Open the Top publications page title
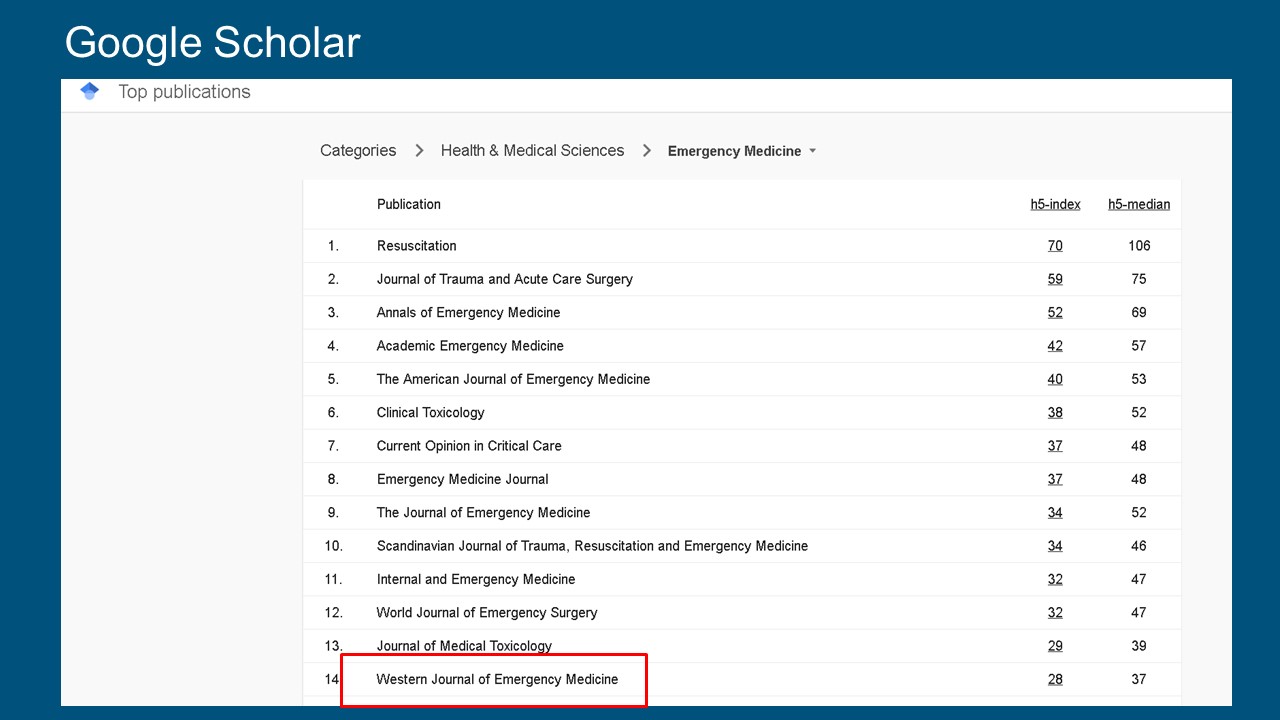Viewport: 1280px width, 720px height. tap(184, 92)
